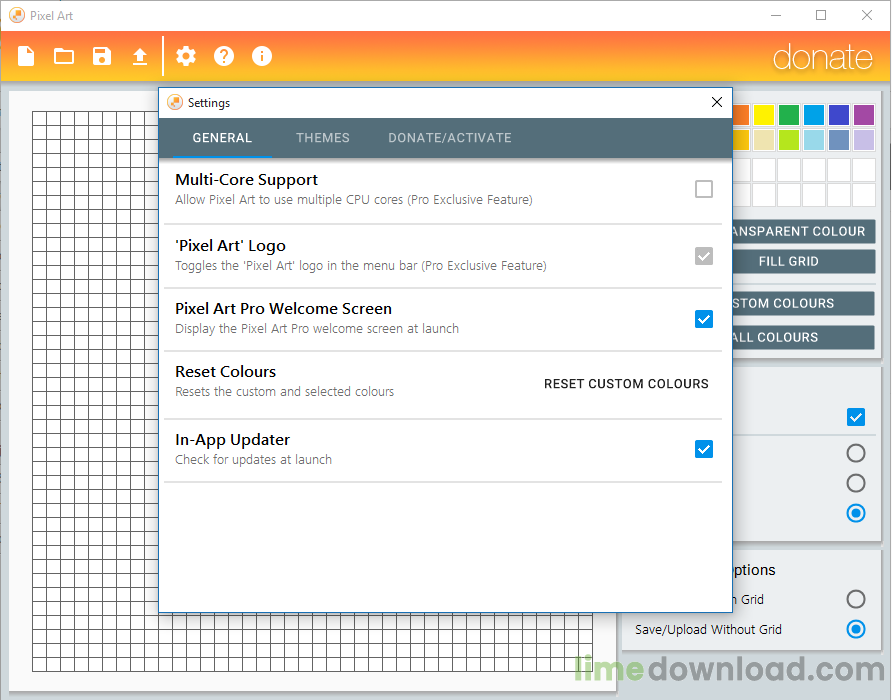The image size is (892, 700).
Task: Click RESET CUSTOM COLOURS button
Action: click(626, 384)
